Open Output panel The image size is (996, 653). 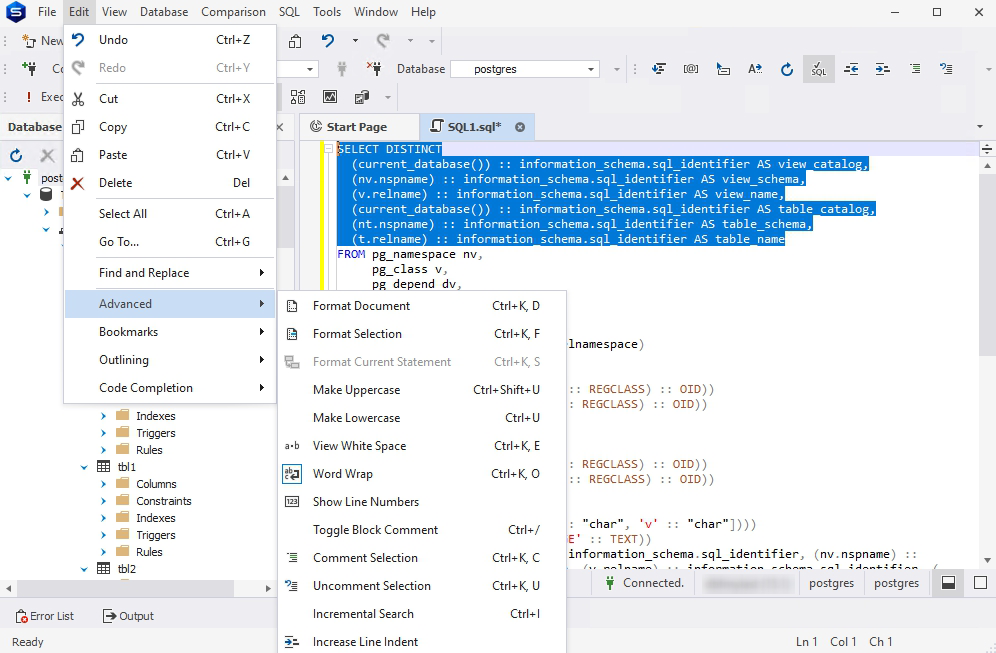click(x=128, y=616)
